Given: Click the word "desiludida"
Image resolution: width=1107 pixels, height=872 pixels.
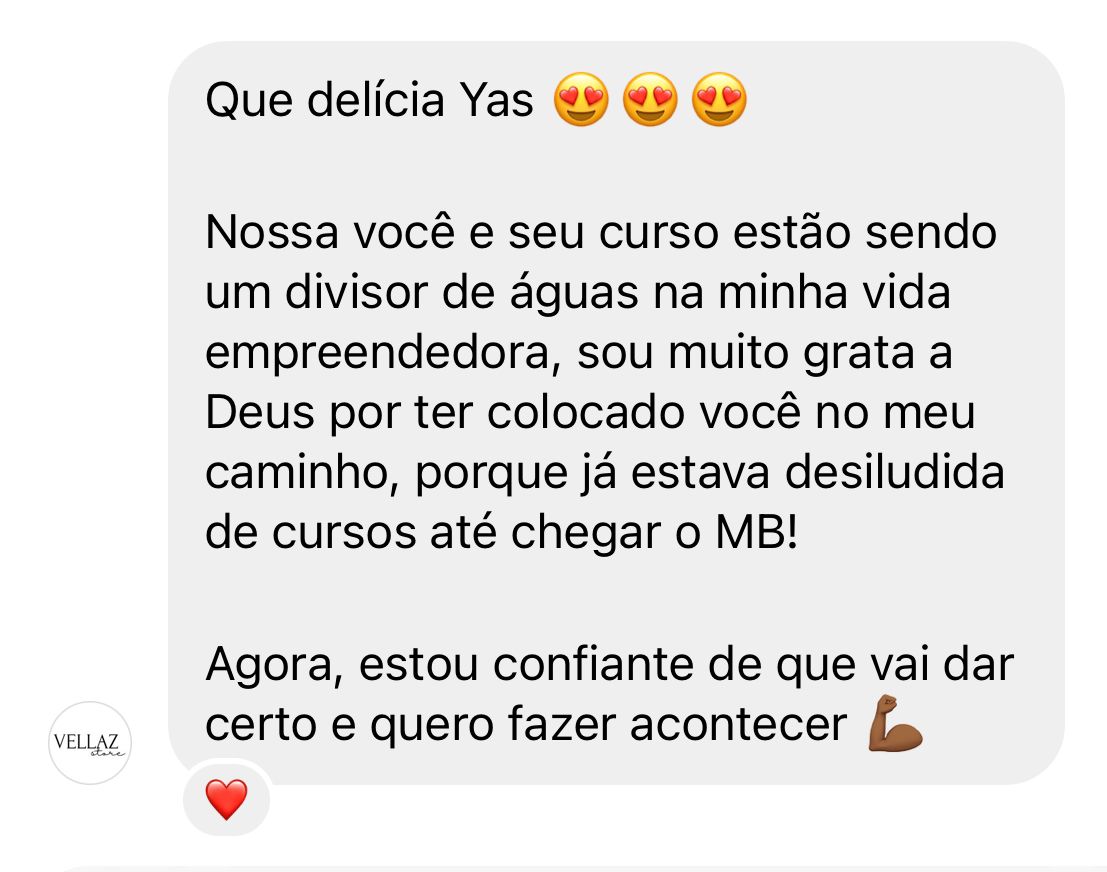Looking at the screenshot, I should pos(894,472).
